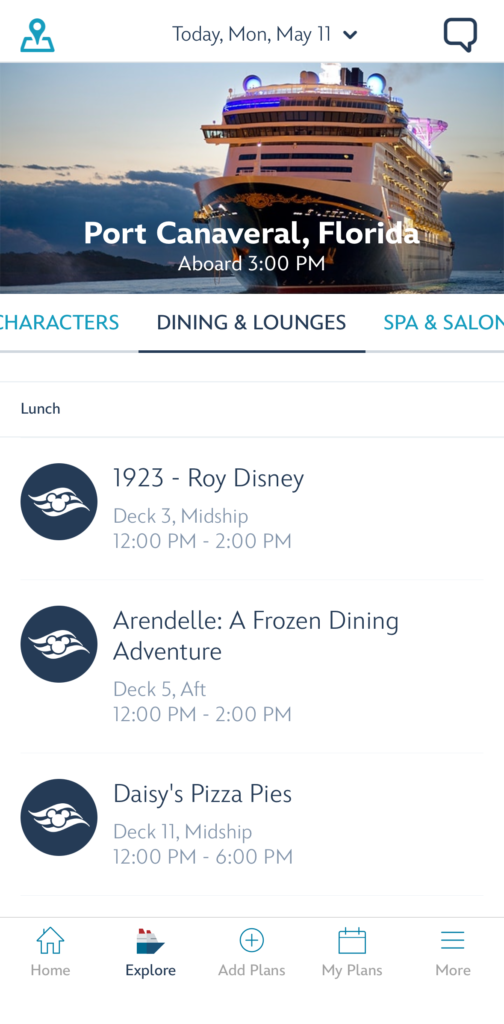Viewport: 504px width, 1024px height.
Task: Tap Daisy's Pizza Pies logo icon
Action: click(59, 817)
